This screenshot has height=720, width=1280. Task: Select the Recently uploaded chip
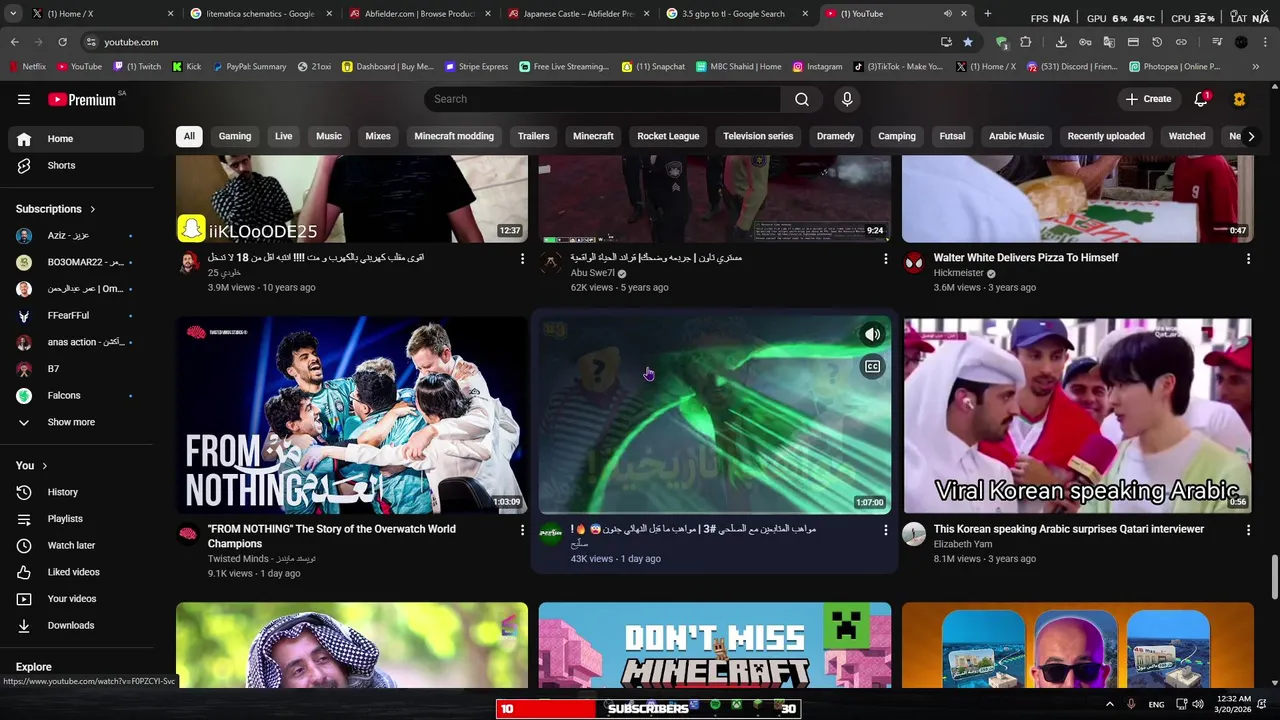[x=1106, y=136]
